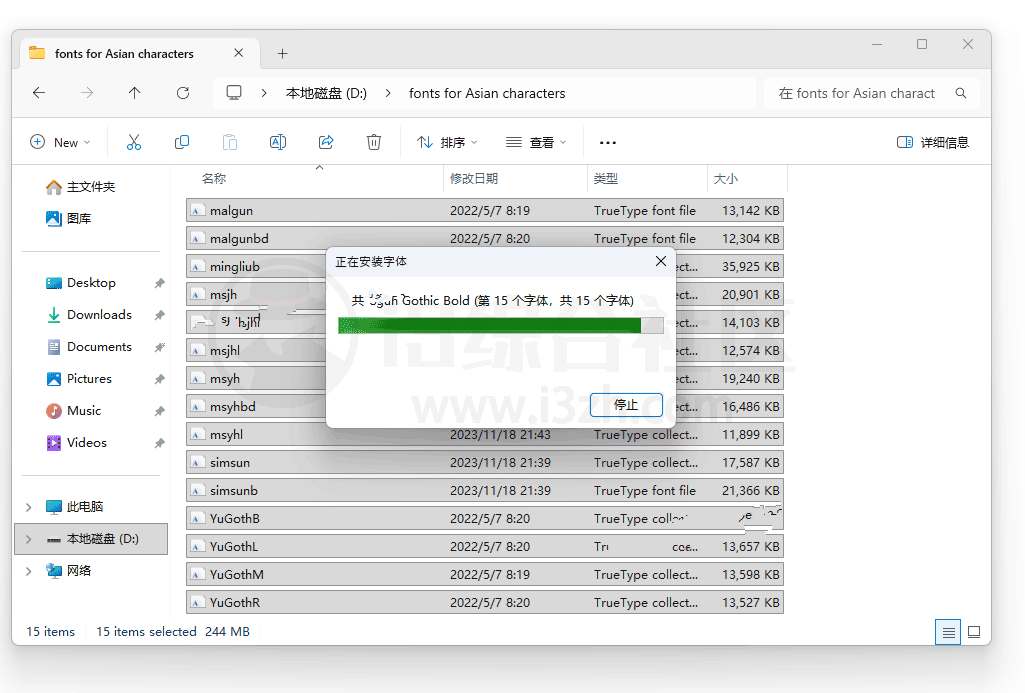Viewport: 1025px width, 693px height.
Task: Click the 停止 button to stop install
Action: pyautogui.click(x=626, y=405)
